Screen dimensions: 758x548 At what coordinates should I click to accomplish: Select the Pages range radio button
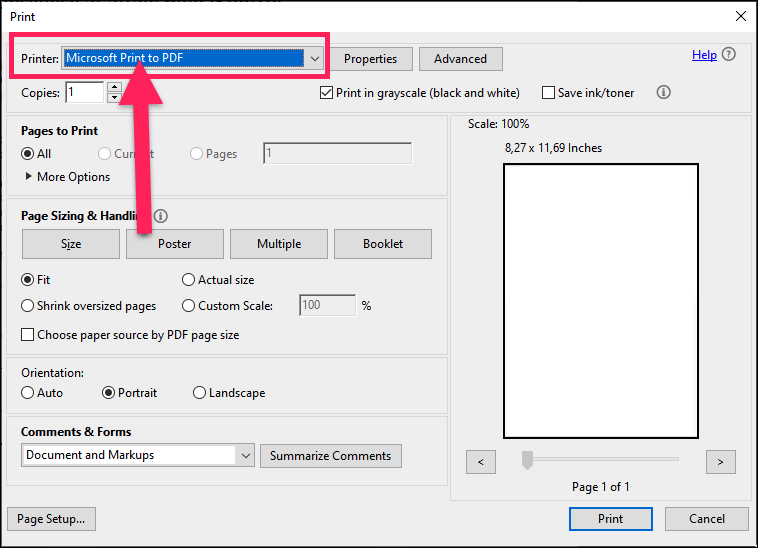click(x=196, y=154)
